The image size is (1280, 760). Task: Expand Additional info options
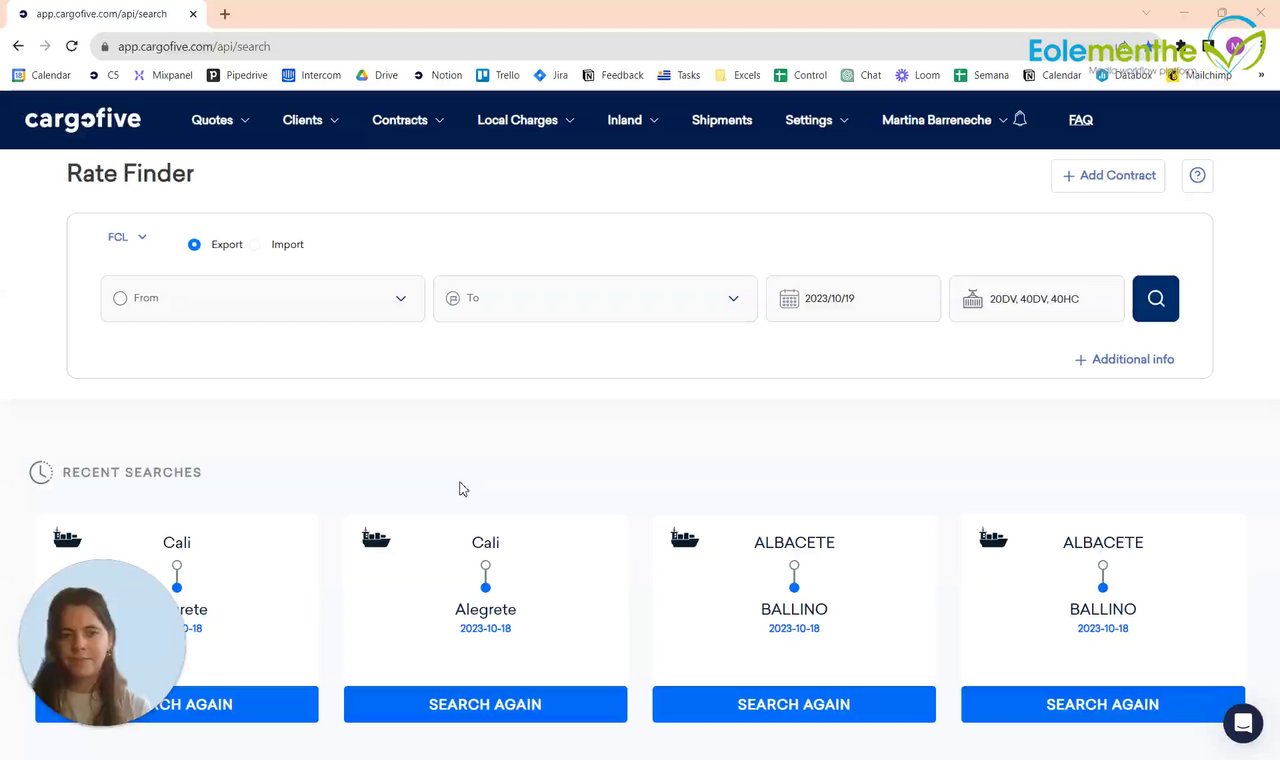coord(1124,359)
